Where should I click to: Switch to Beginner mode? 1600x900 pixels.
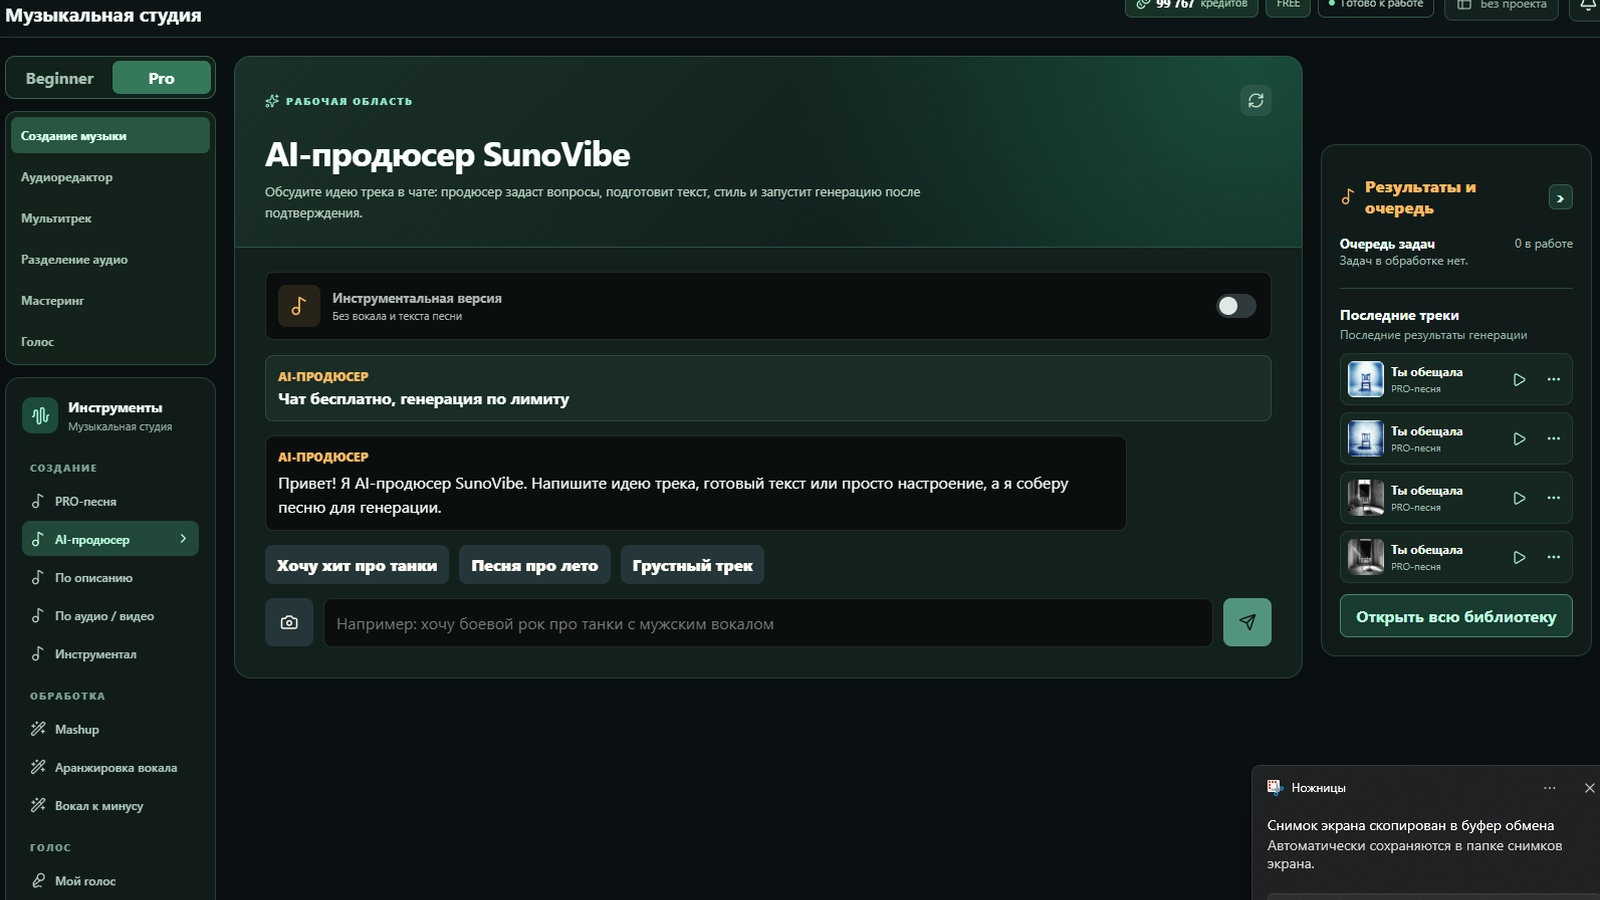tap(60, 78)
